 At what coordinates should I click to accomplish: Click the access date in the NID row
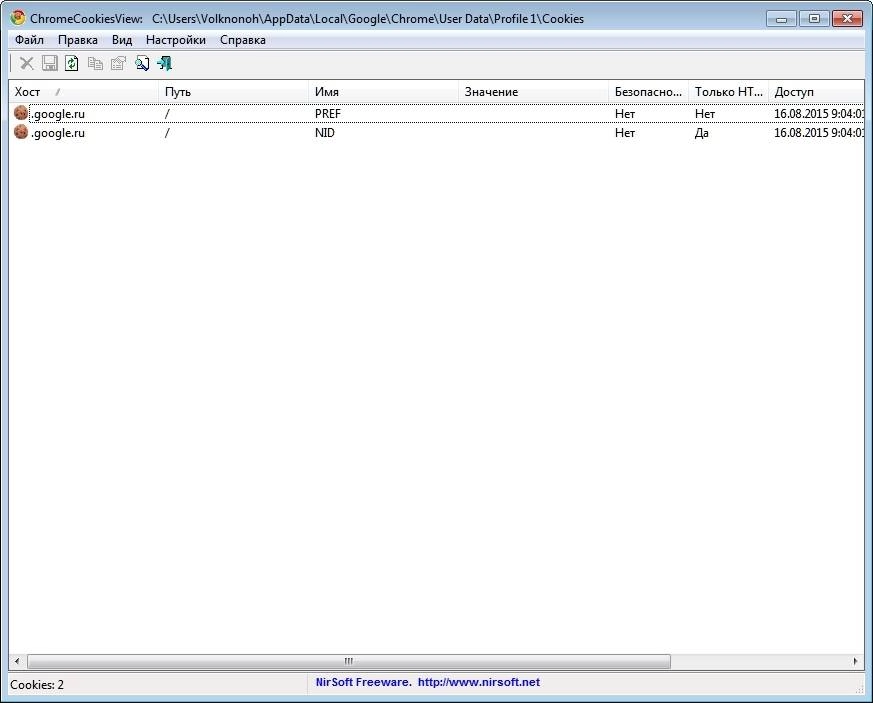tap(818, 132)
